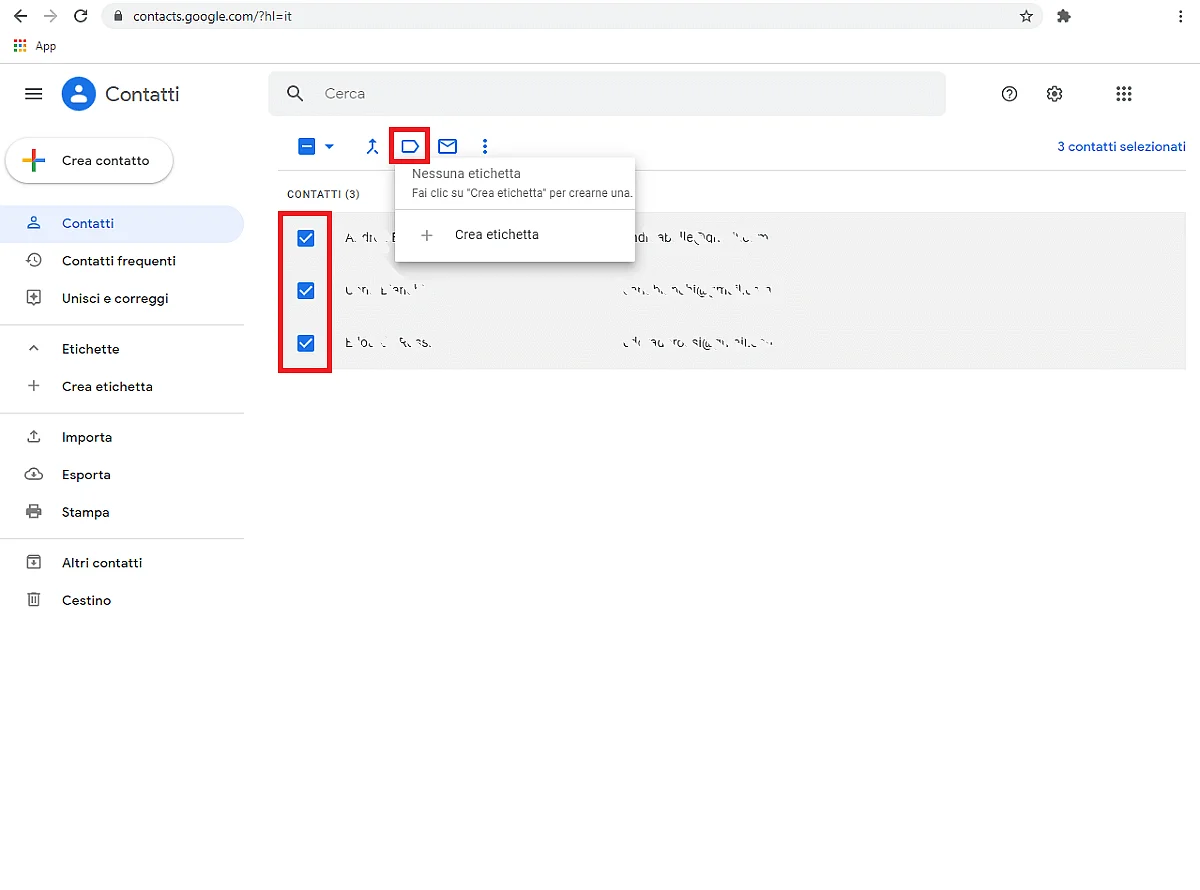
Task: Click the search magnifier icon
Action: (x=295, y=93)
